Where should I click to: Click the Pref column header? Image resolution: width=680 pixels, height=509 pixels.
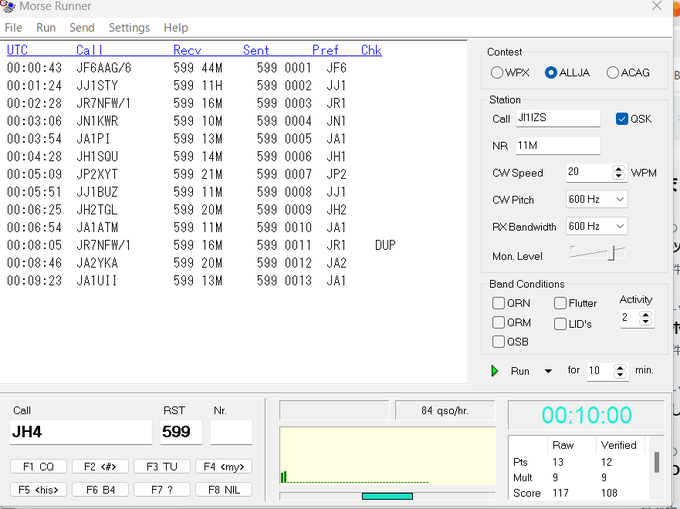[325, 50]
